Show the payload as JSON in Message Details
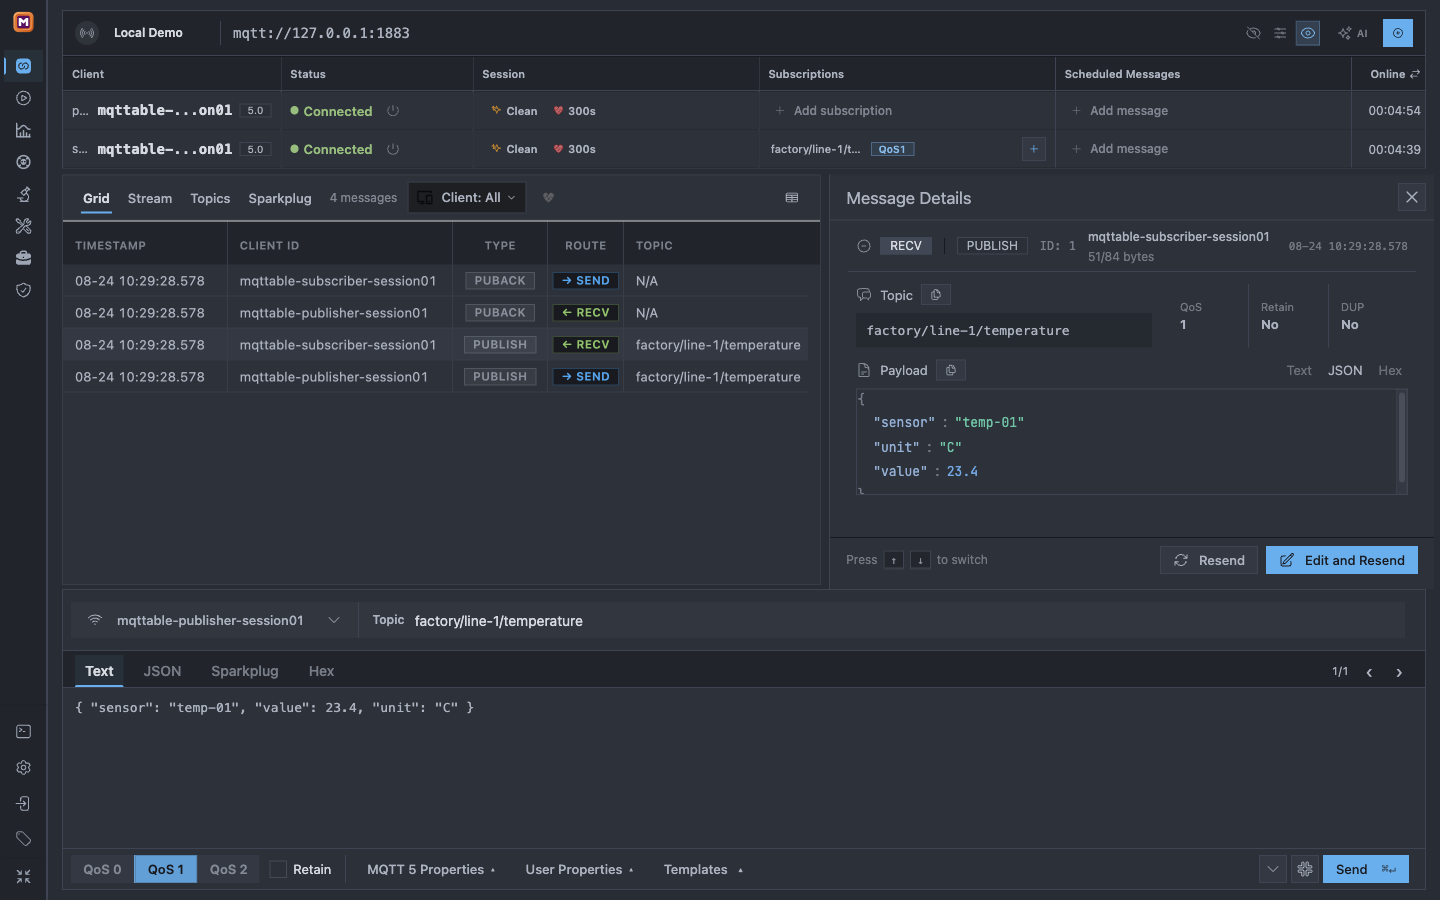The image size is (1440, 900). (1345, 370)
